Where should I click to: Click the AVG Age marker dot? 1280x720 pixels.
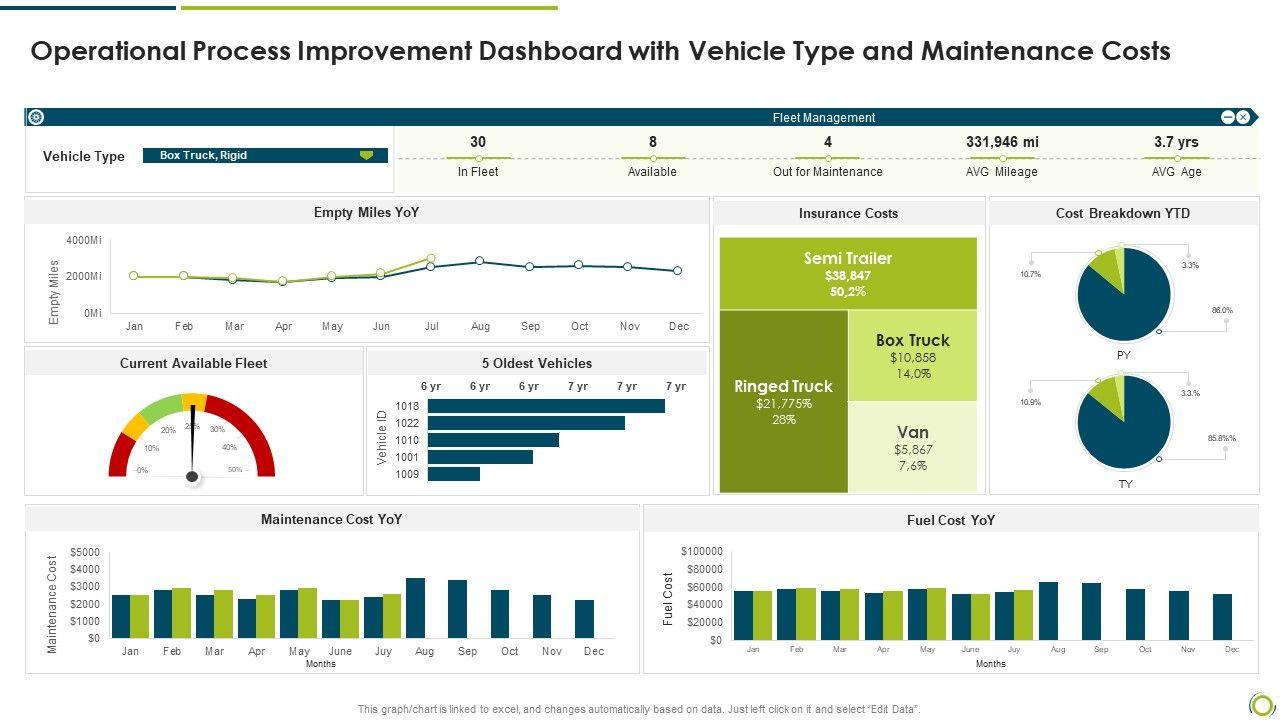coord(1177,158)
